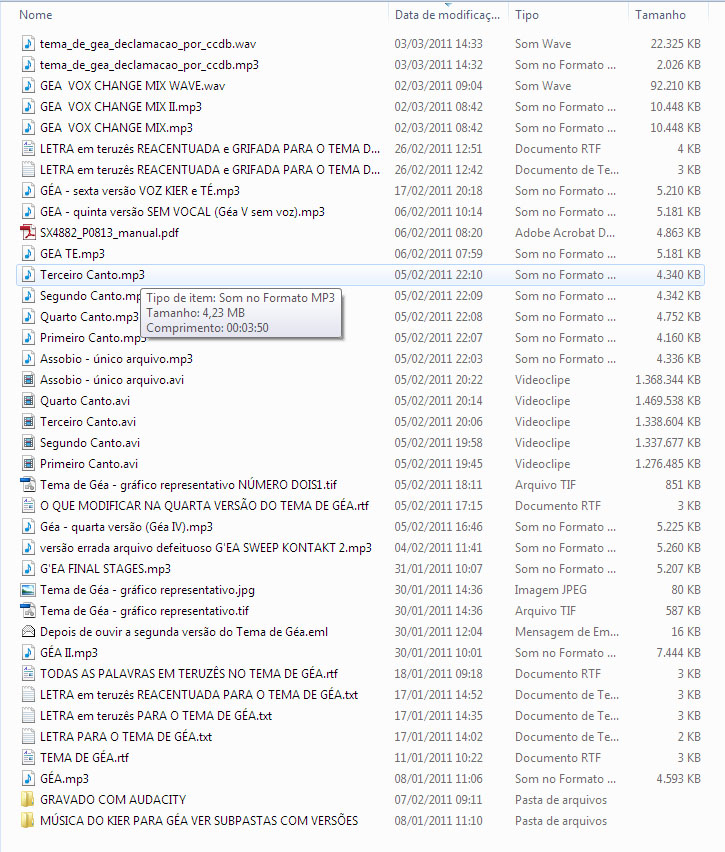725x852 pixels.
Task: Select the file GEA TE.mp3
Action: point(72,254)
